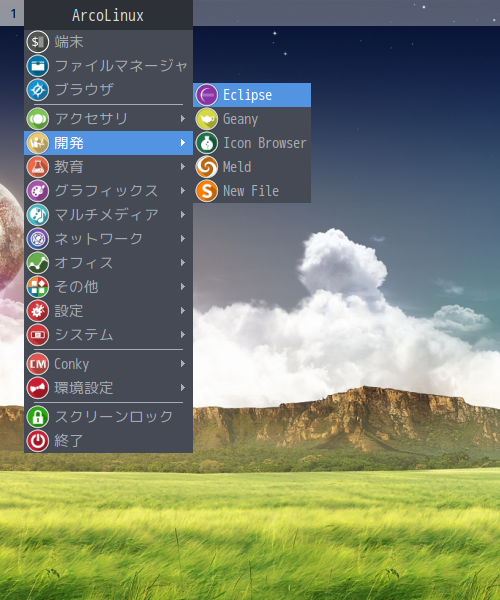Open Icon Browser via its green icon
The height and width of the screenshot is (600, 500).
[207, 143]
